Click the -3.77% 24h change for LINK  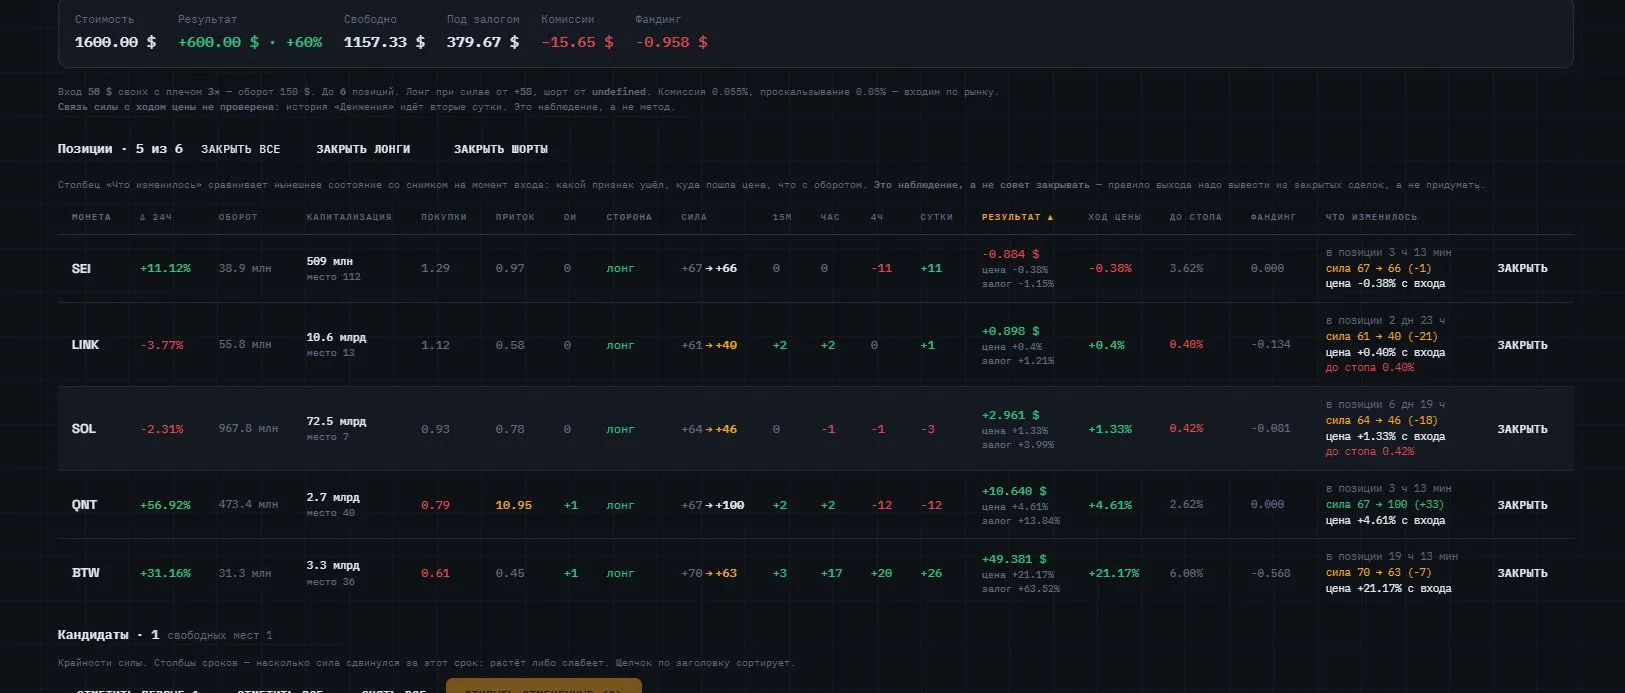(162, 345)
